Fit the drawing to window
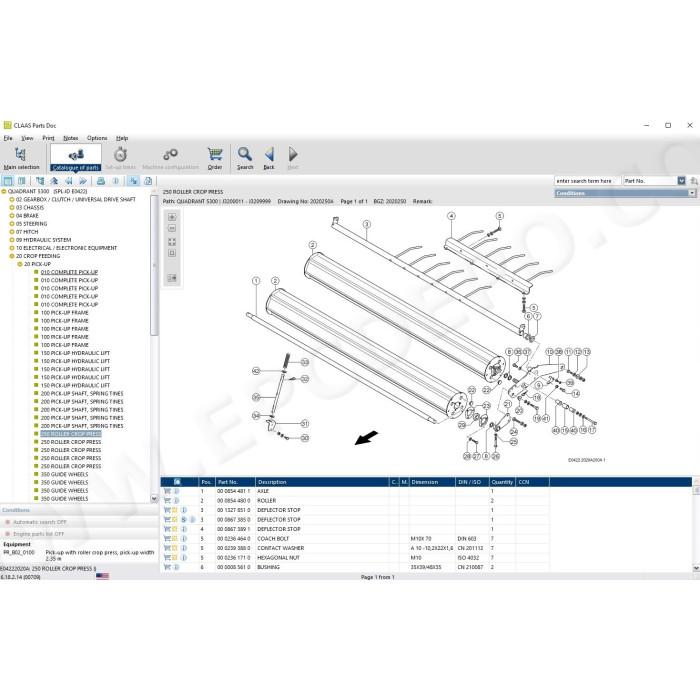 [172, 242]
